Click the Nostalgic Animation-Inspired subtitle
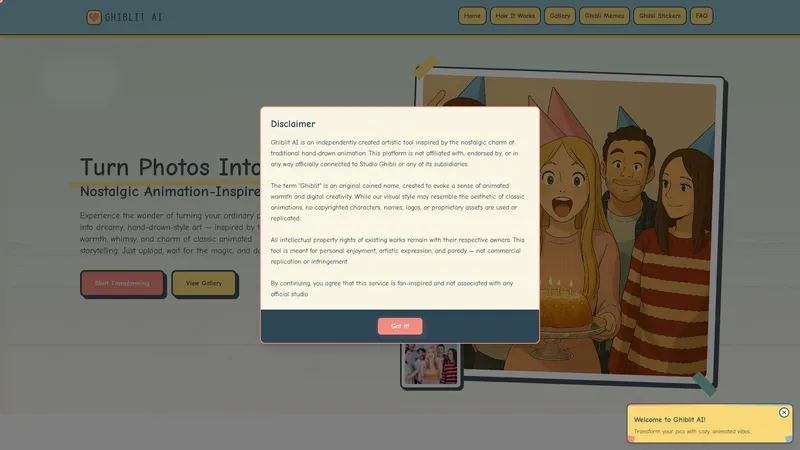 (170, 191)
